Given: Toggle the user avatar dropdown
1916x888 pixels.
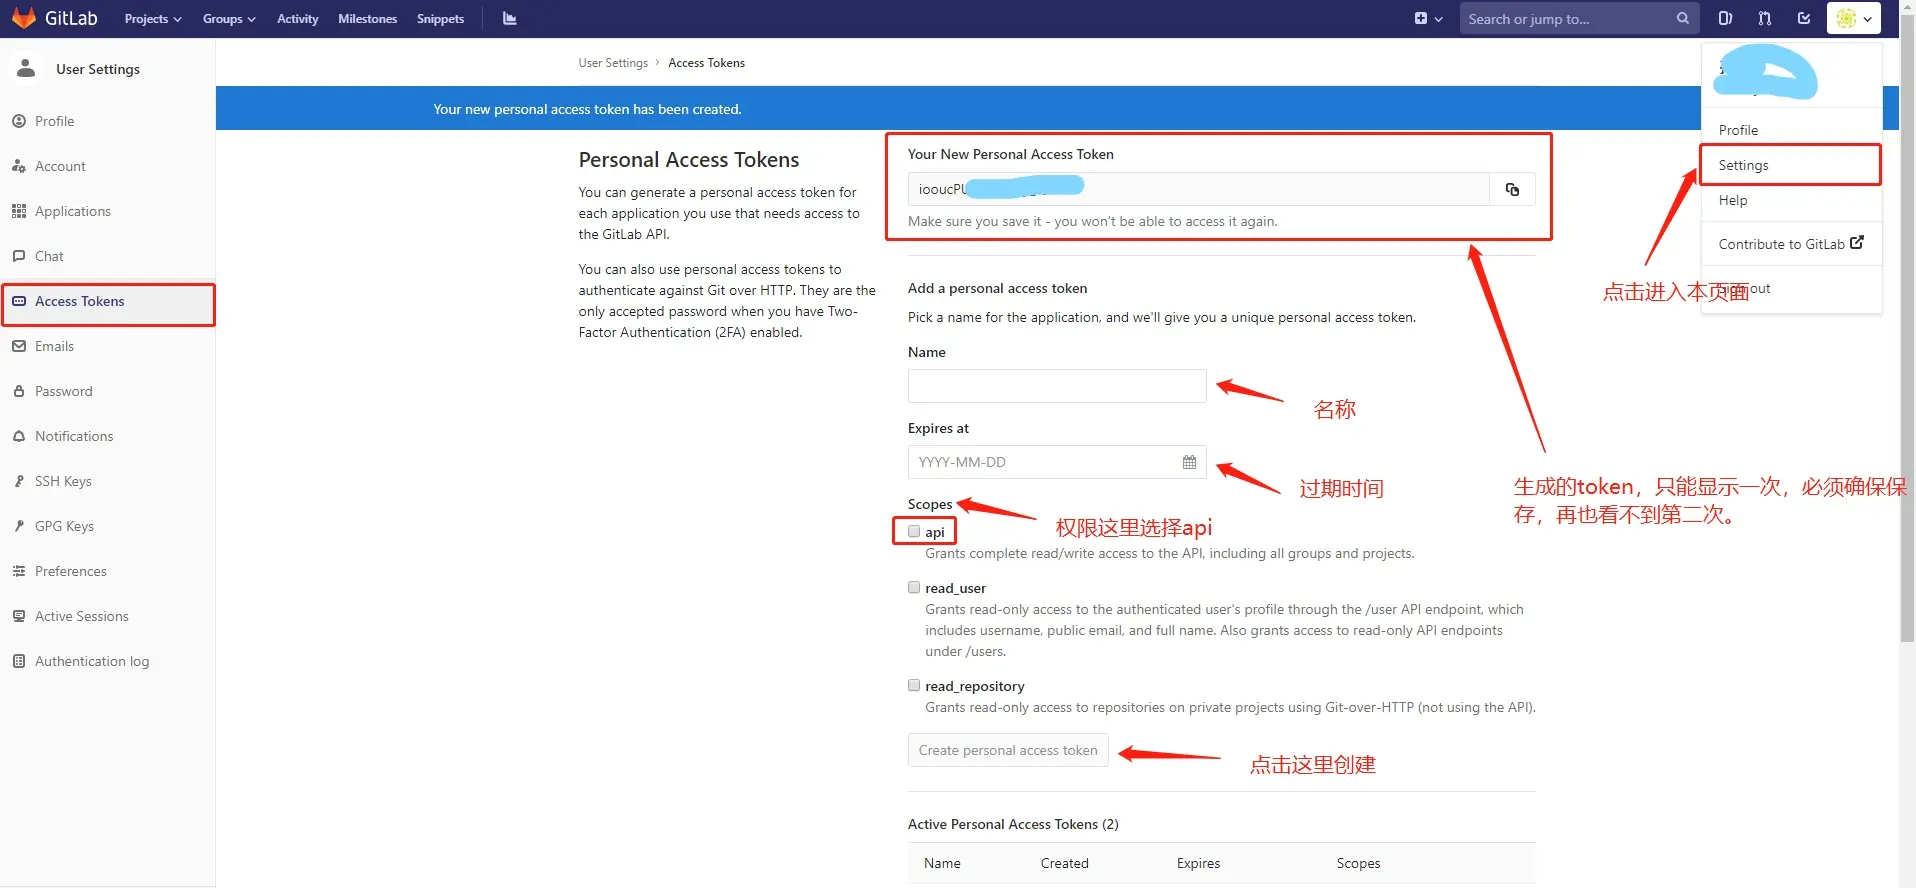Looking at the screenshot, I should (1854, 18).
